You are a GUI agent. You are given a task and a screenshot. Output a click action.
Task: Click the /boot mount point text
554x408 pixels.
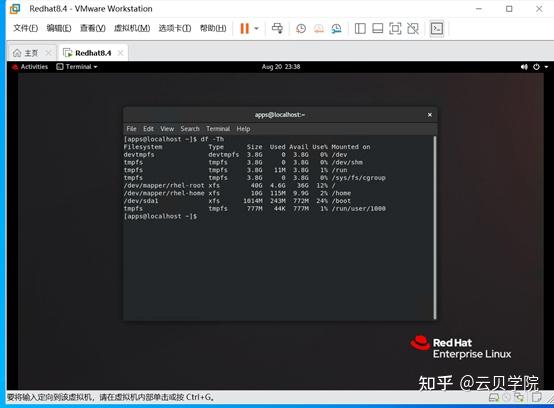point(341,201)
